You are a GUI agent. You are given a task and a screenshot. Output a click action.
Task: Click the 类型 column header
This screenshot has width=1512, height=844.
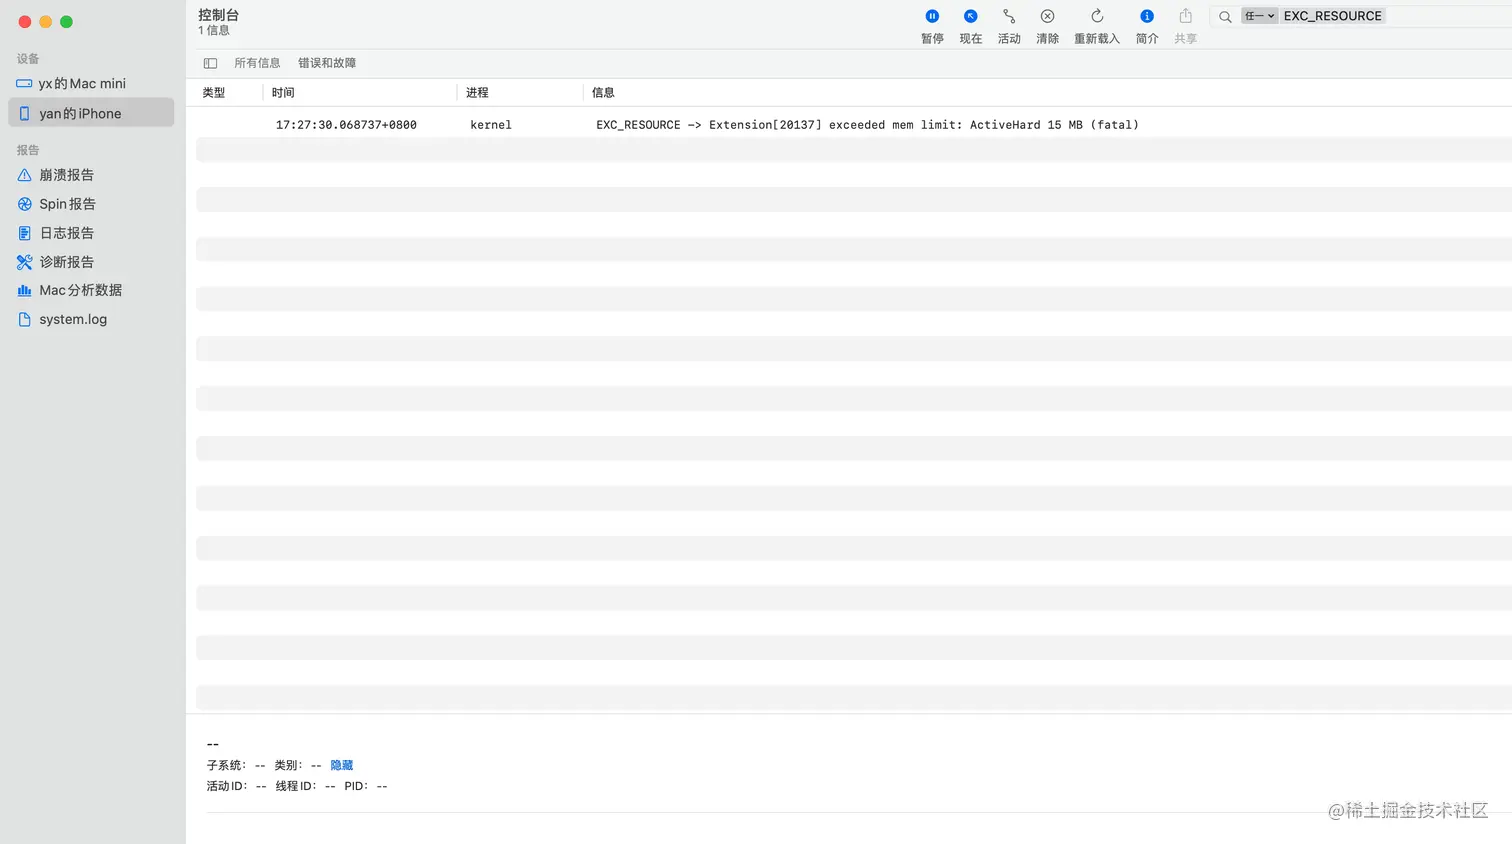point(214,93)
